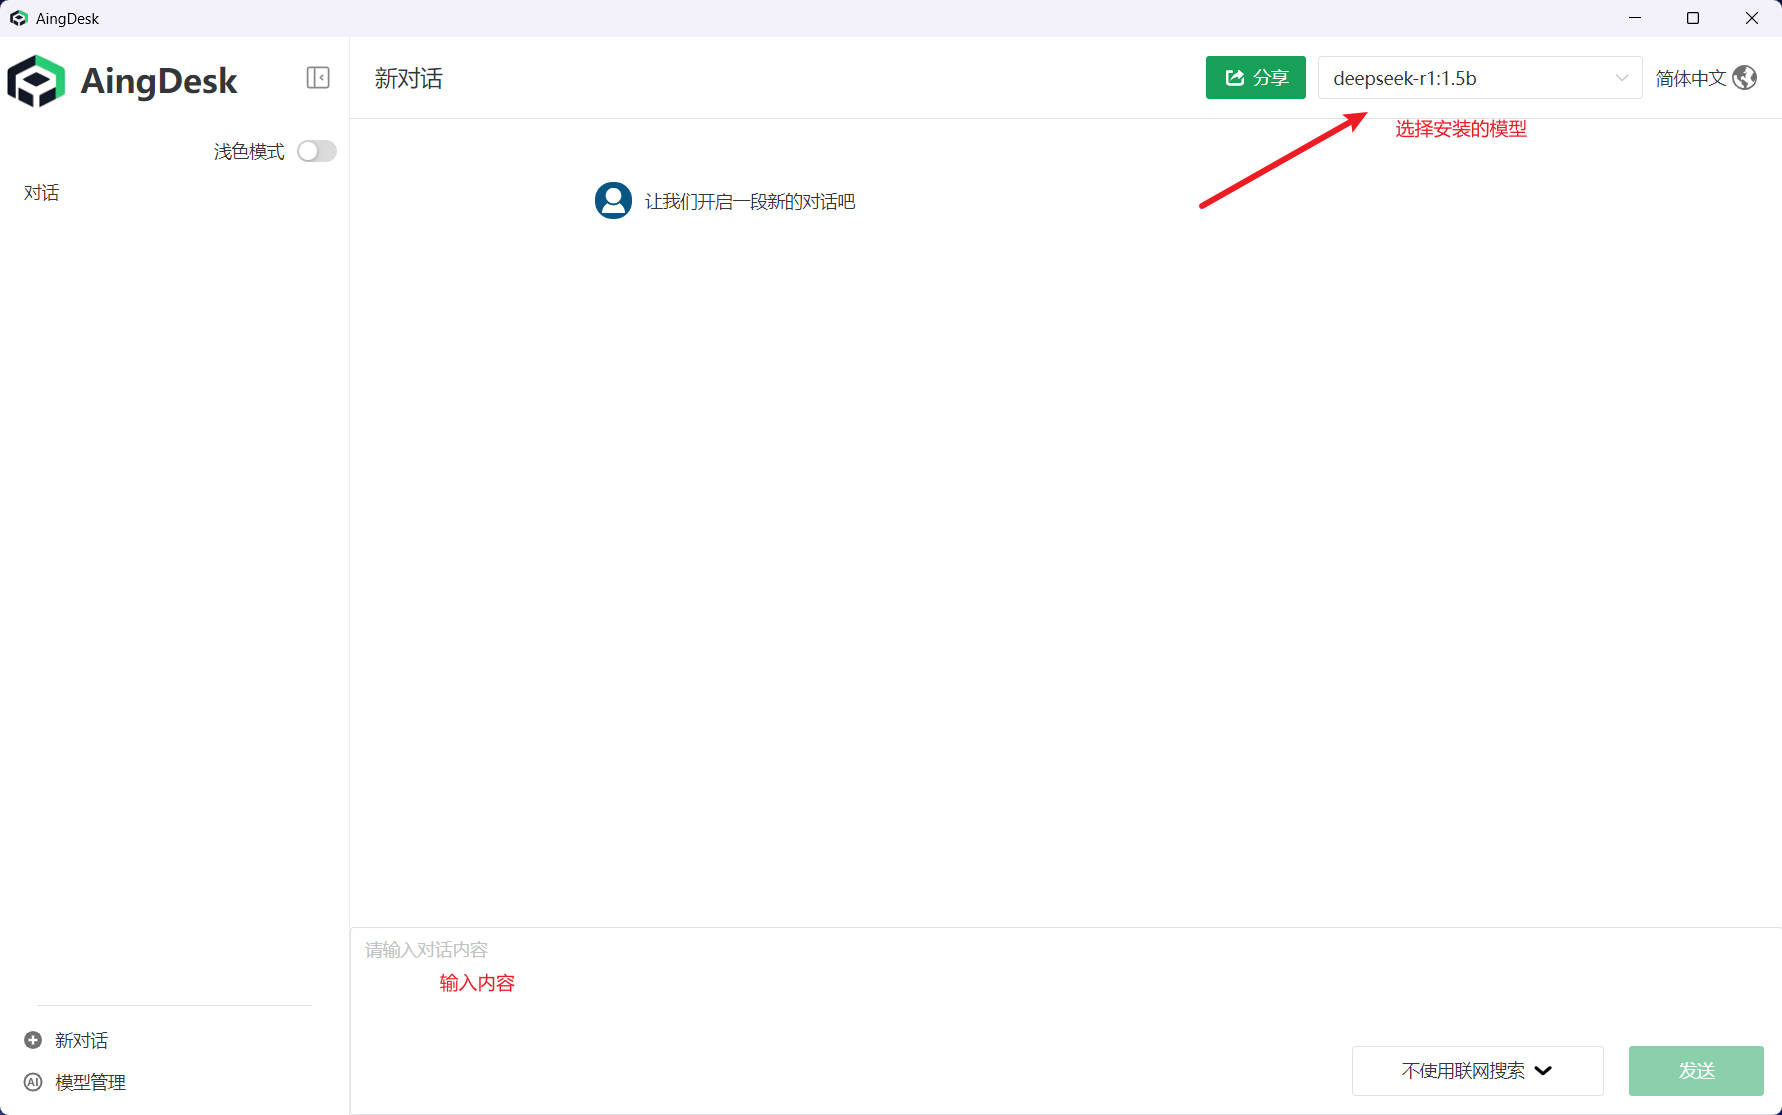
Task: Click the user avatar icon in chat
Action: (613, 200)
